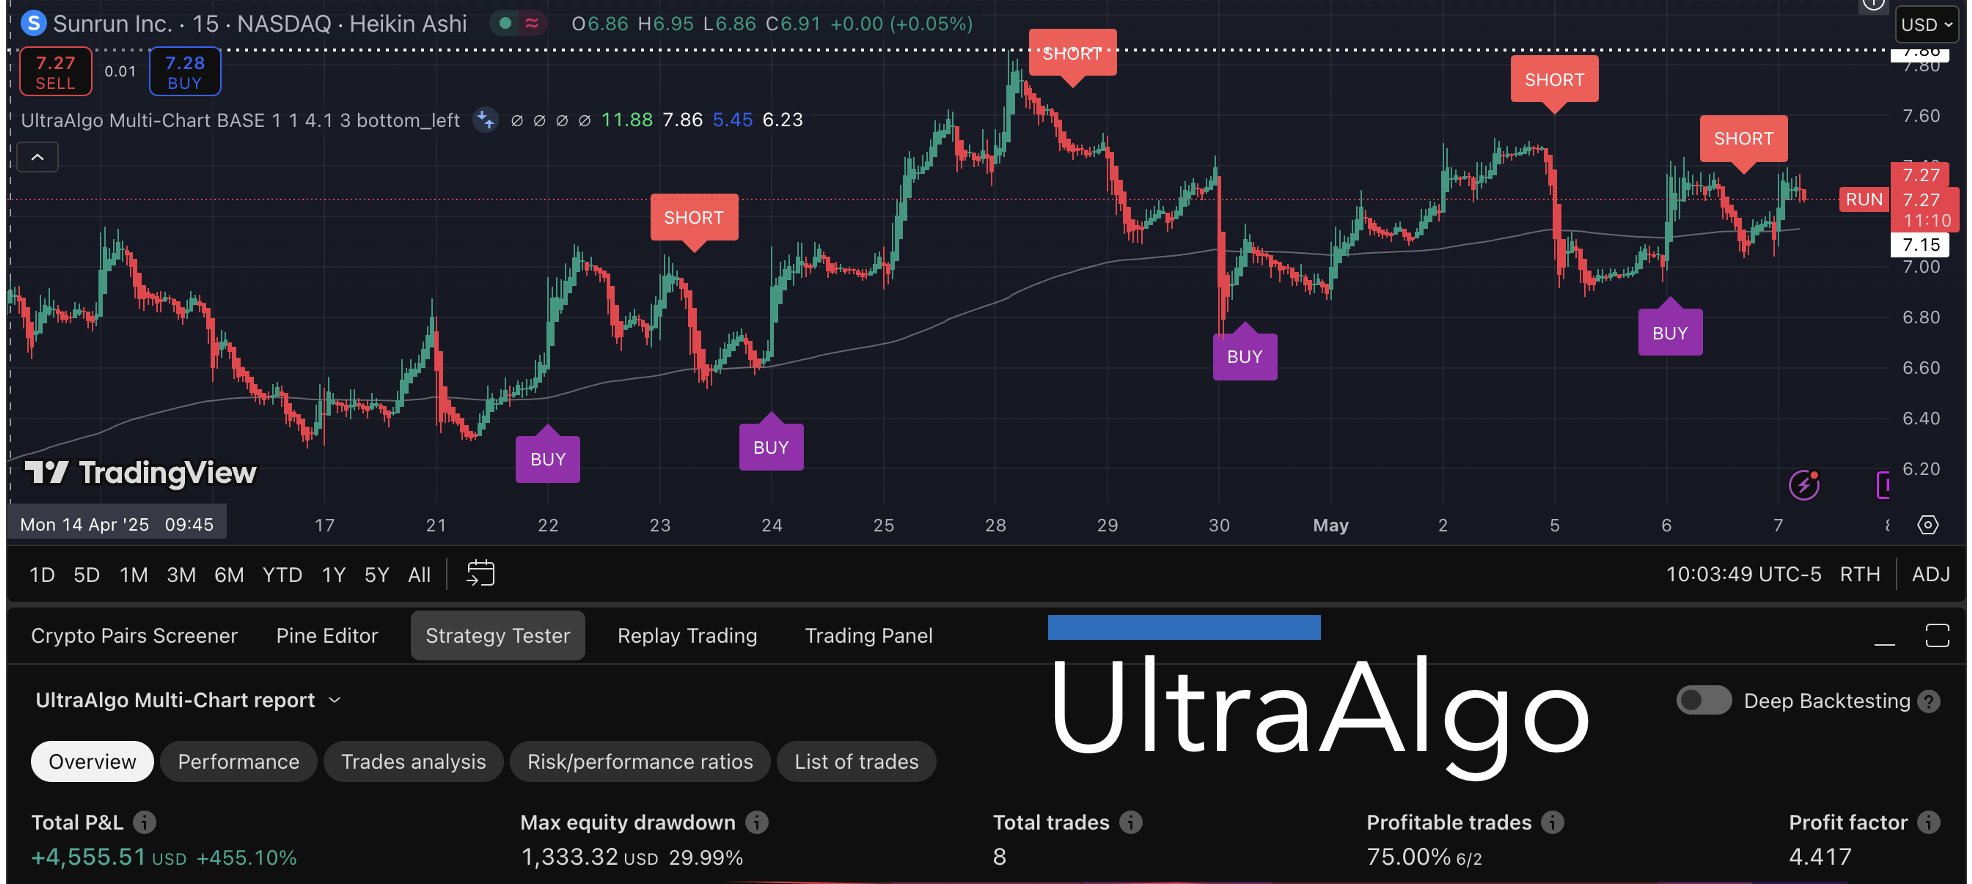Click the Sunrun symbol logo icon
The image size is (1972, 884).
tap(34, 22)
